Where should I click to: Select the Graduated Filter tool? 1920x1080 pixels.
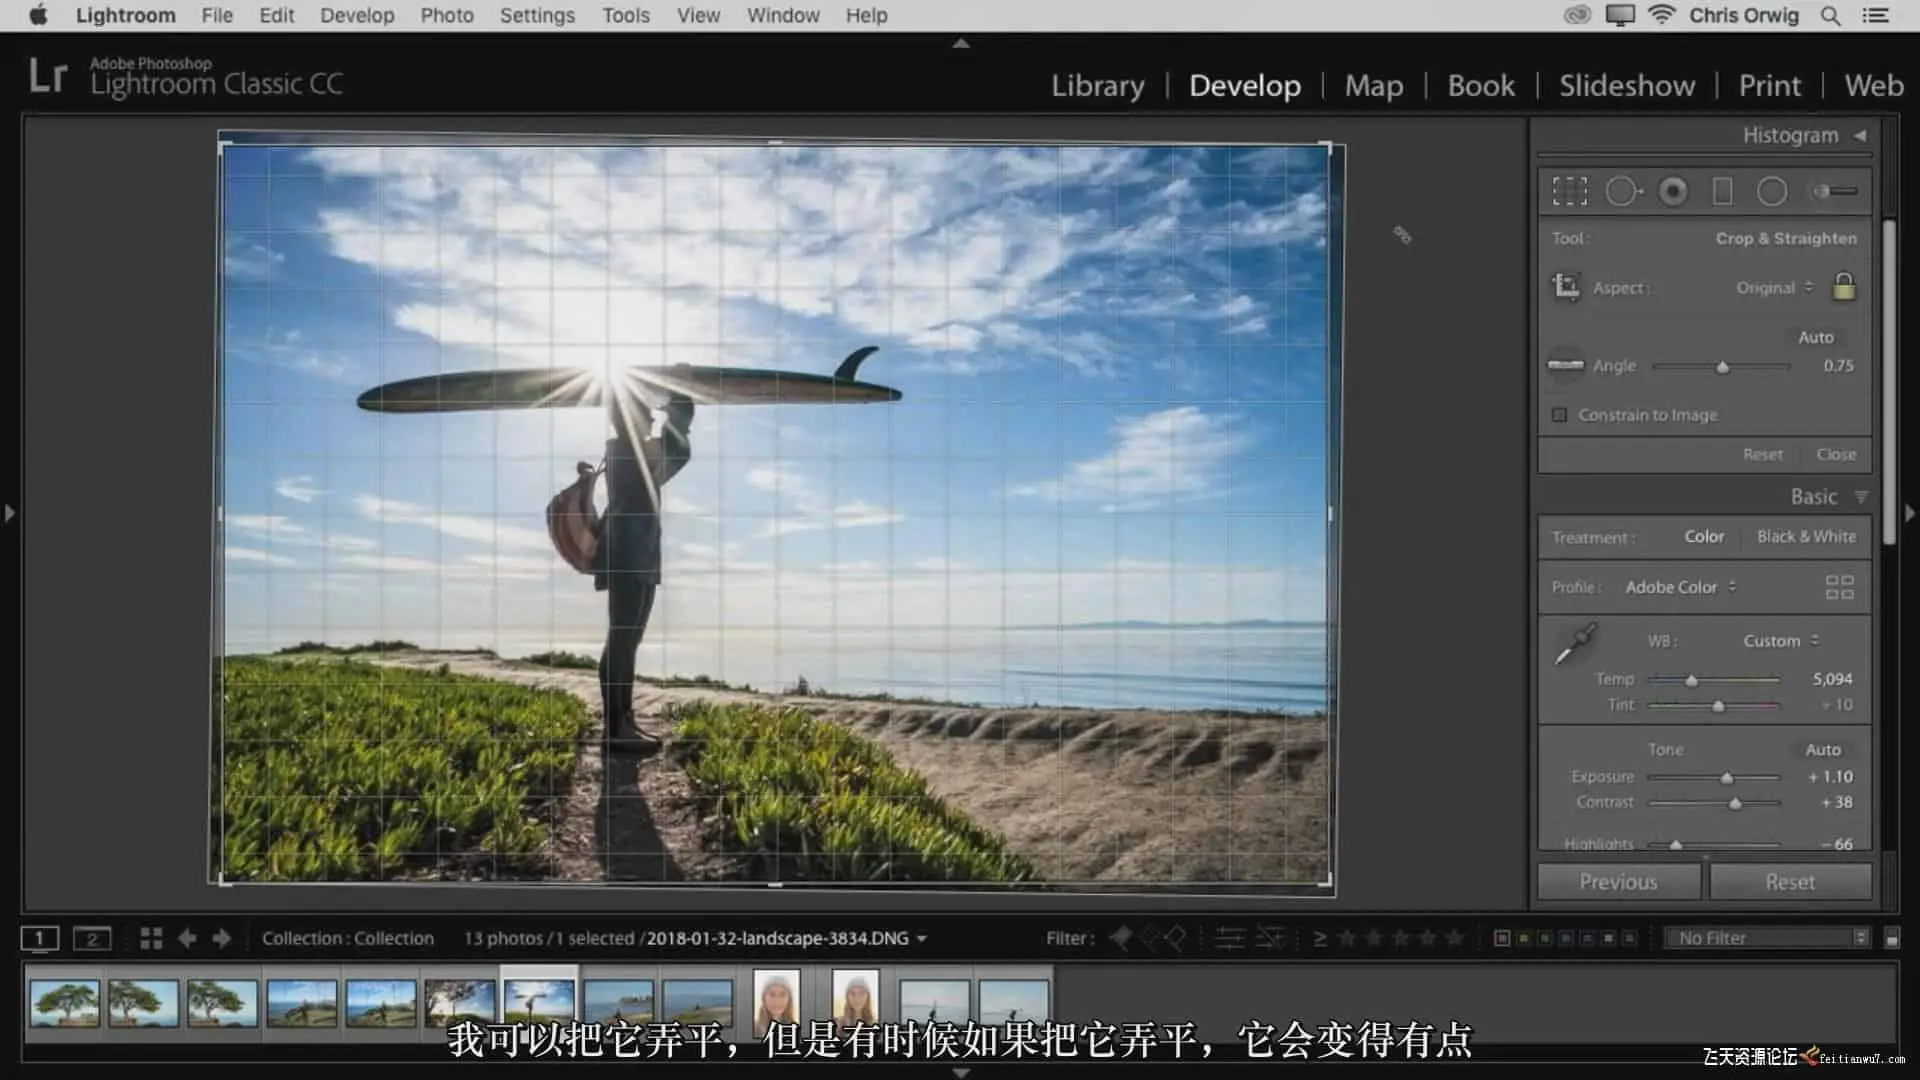click(1722, 191)
